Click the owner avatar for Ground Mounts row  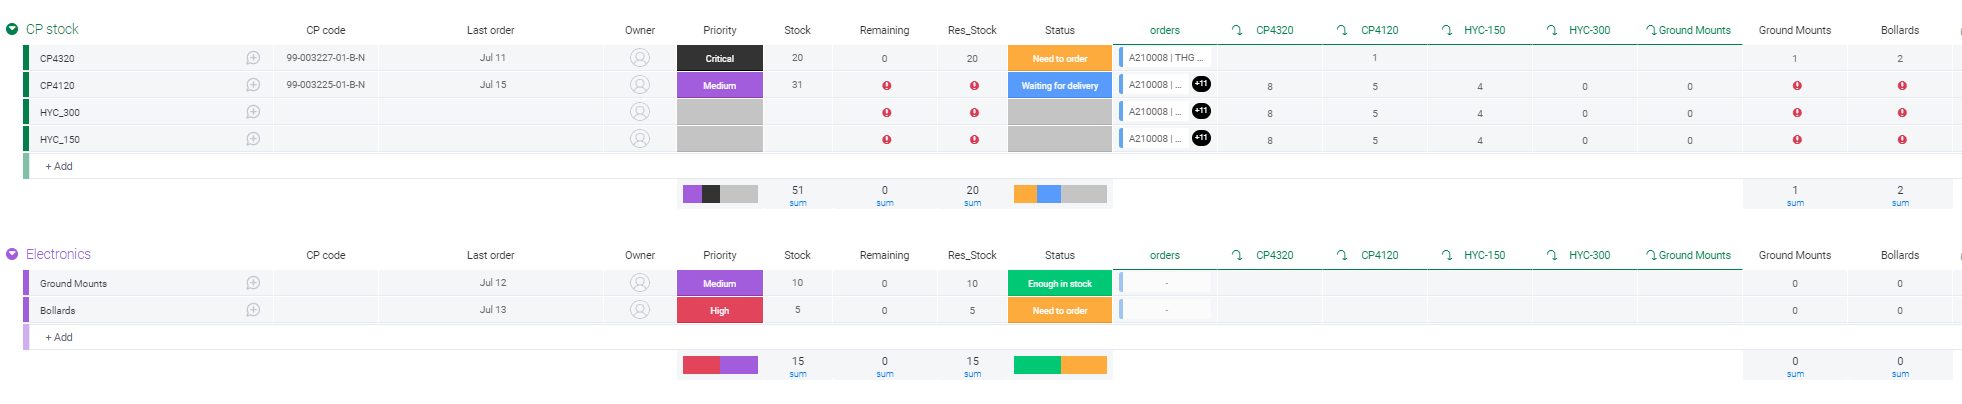640,283
